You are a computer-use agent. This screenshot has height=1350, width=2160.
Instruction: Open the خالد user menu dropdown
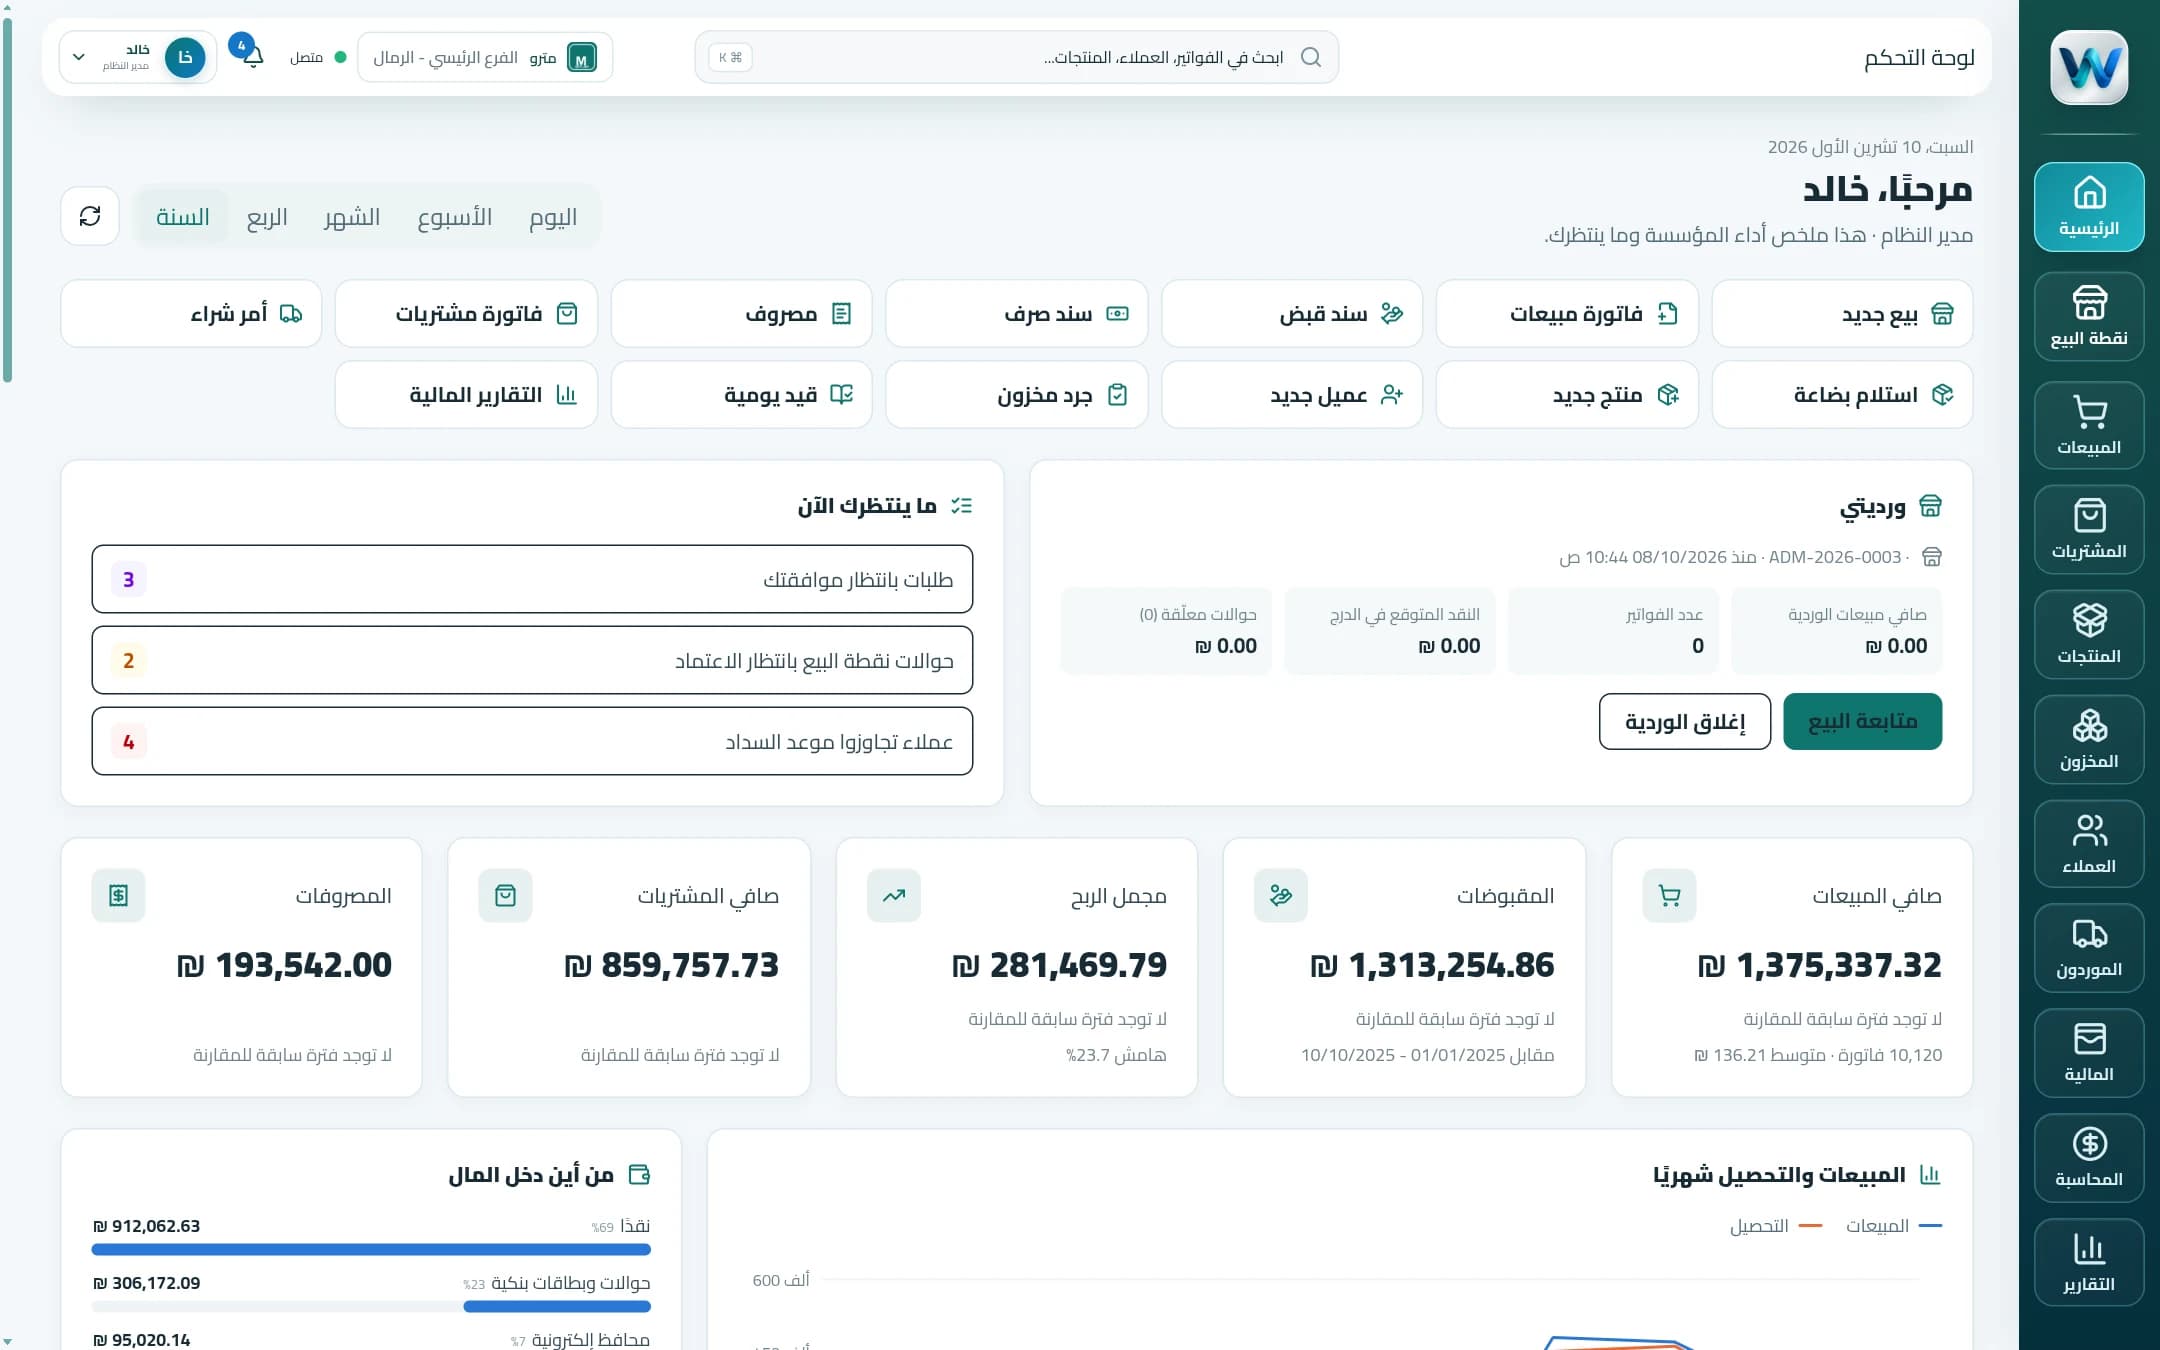(x=138, y=57)
